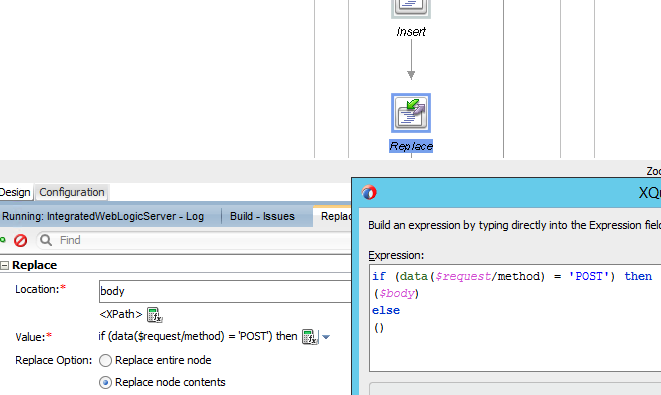Collapse the Replace properties section

point(4,265)
